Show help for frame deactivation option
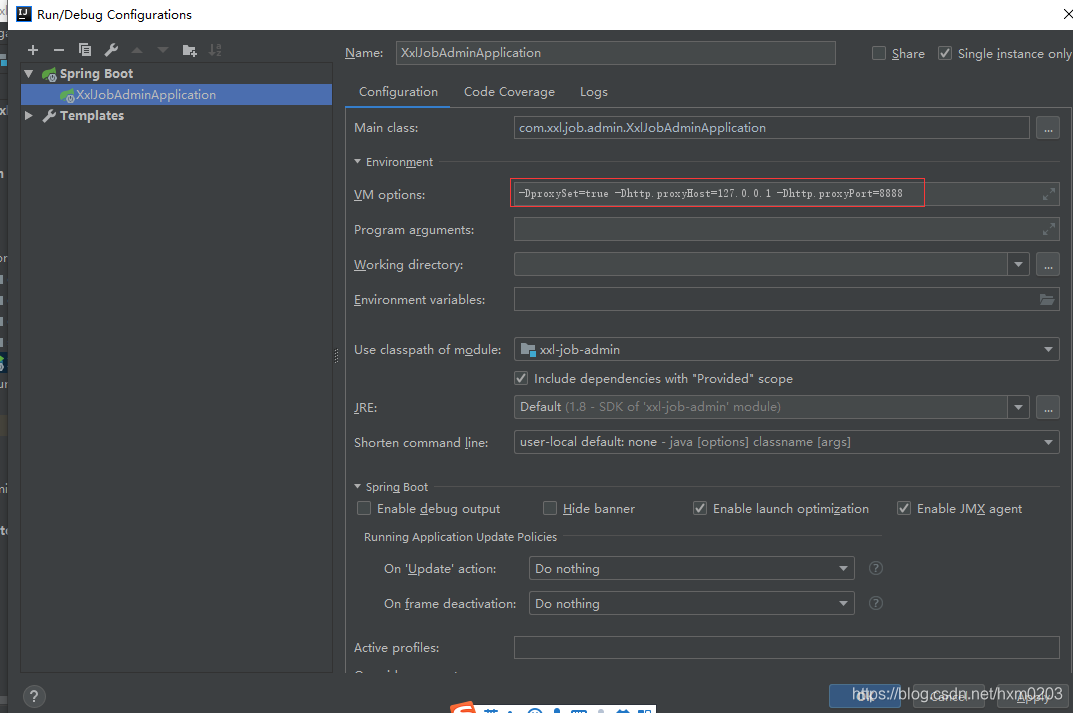Viewport: 1073px width, 713px height. click(875, 603)
